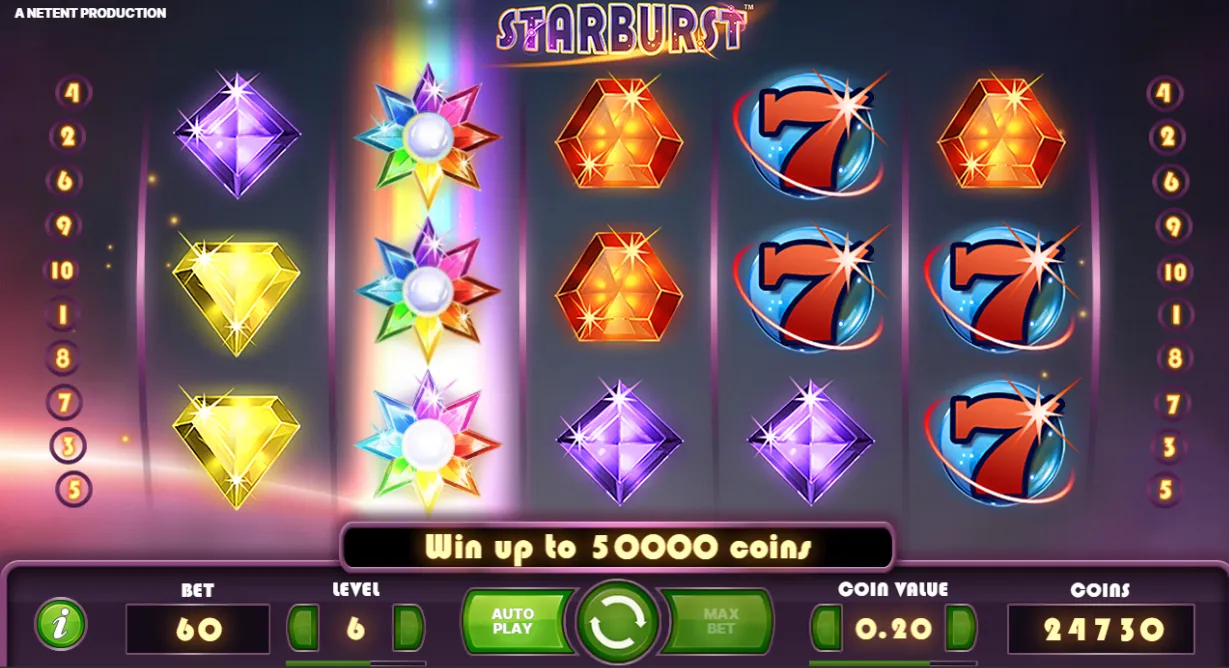Select payline 4 on the left side
Screen dimensions: 1229x668
72,93
